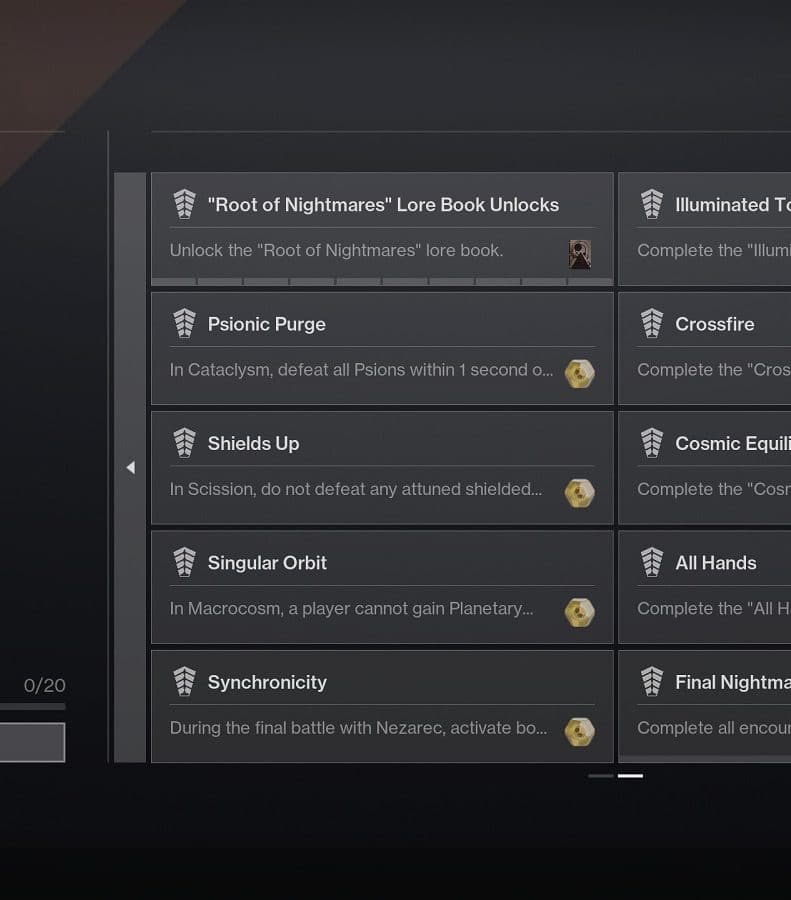Click the description "Complete the "Illumi..."

[x=714, y=250]
